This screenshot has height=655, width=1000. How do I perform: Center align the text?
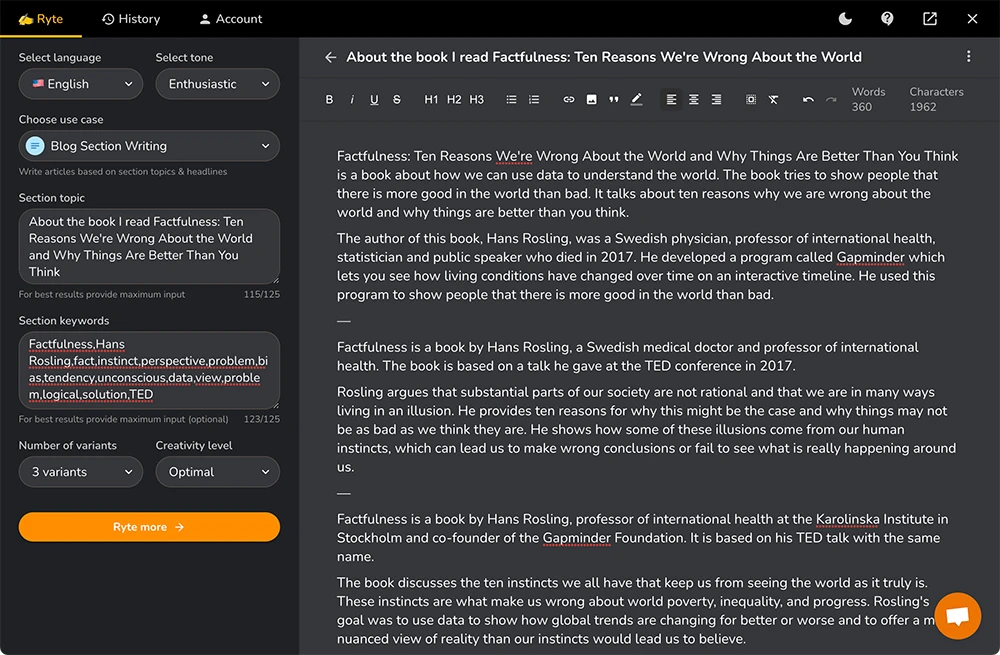(x=694, y=100)
